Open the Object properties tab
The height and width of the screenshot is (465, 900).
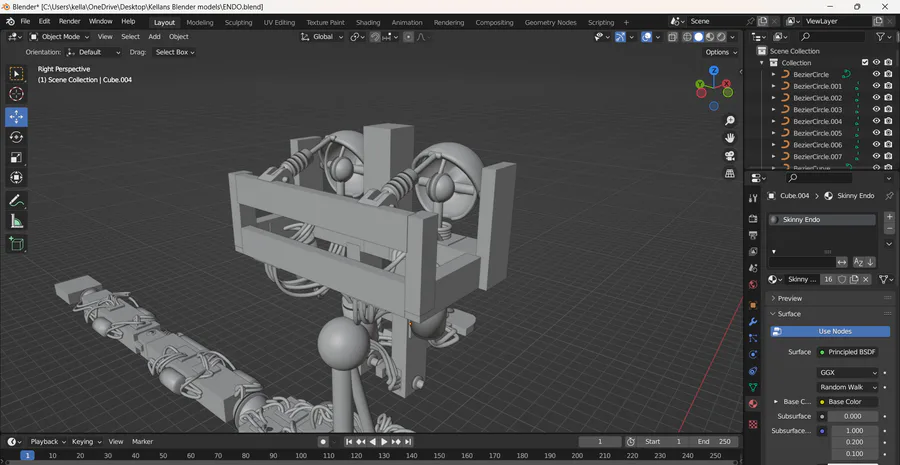pos(753,305)
